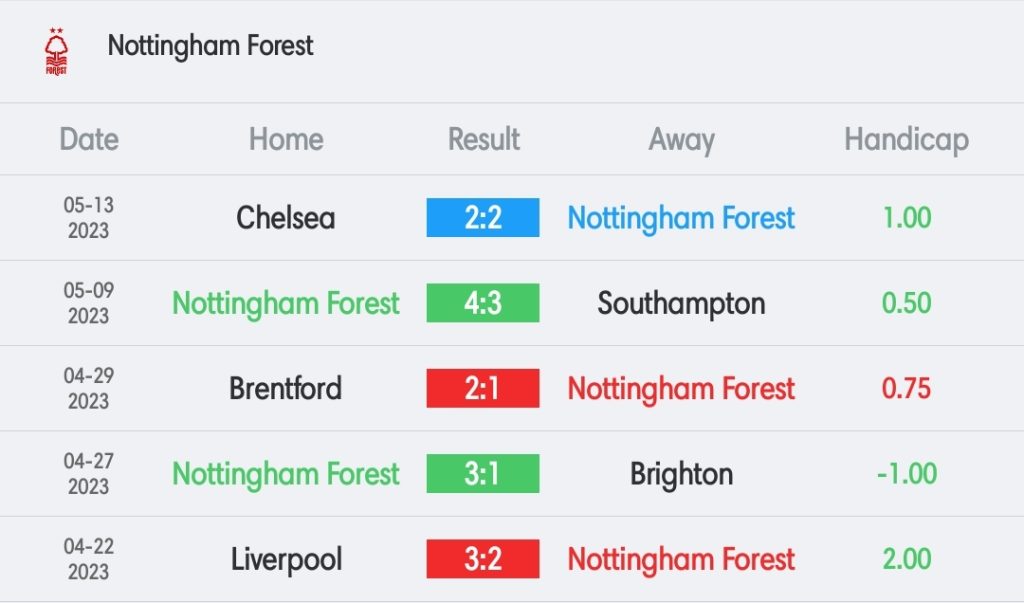Viewport: 1024px width, 603px height.
Task: Click the Nottingham Forest club crest icon
Action: coord(56,52)
